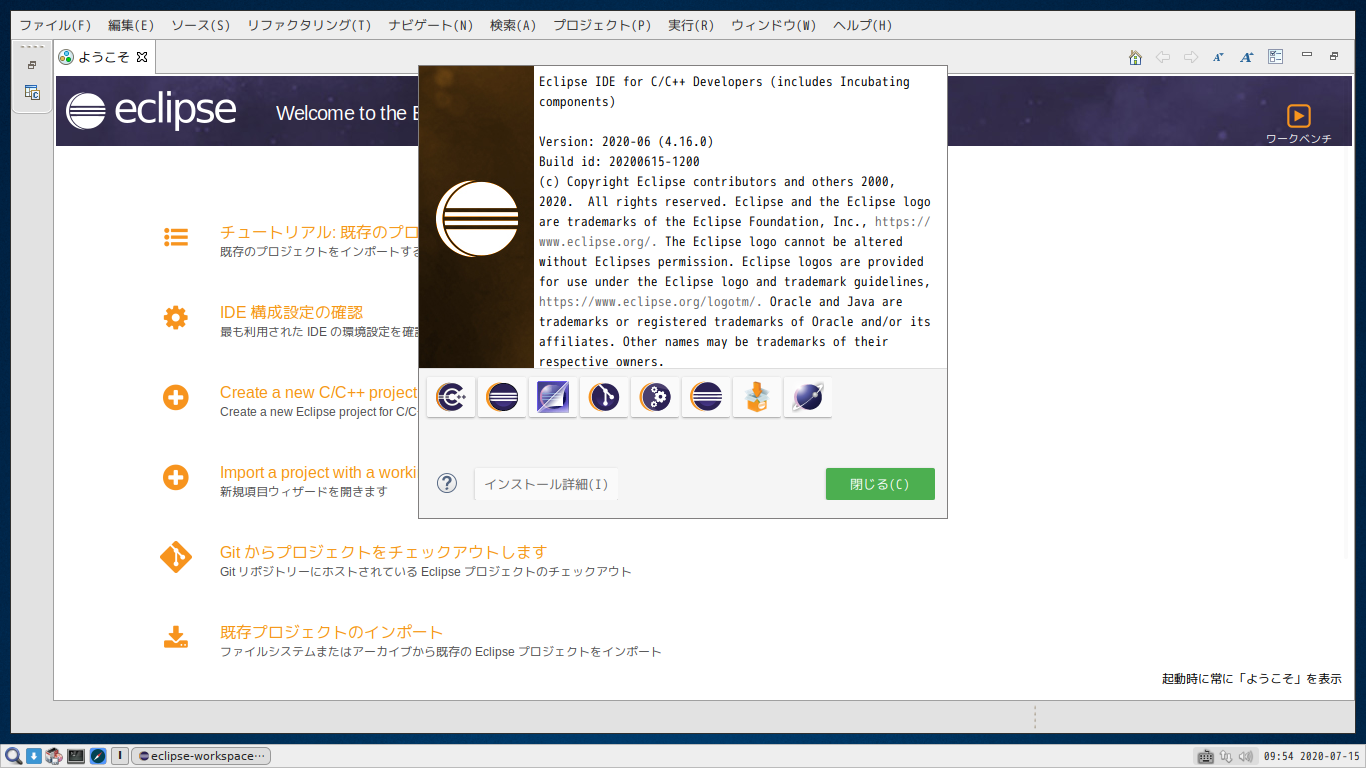Click the download tray icon beside 既存プロジェクトのインポート
The image size is (1366, 768).
pyautogui.click(x=176, y=637)
